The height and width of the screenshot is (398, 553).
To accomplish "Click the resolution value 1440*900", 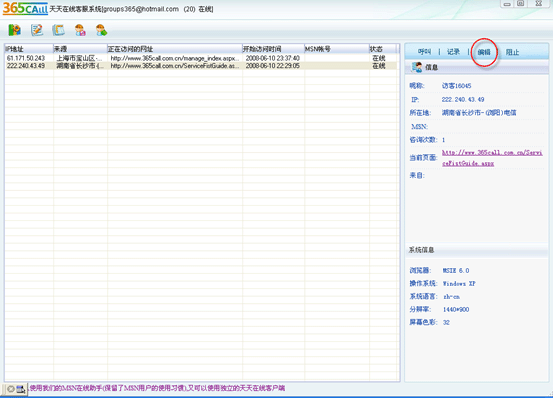I will tap(456, 310).
